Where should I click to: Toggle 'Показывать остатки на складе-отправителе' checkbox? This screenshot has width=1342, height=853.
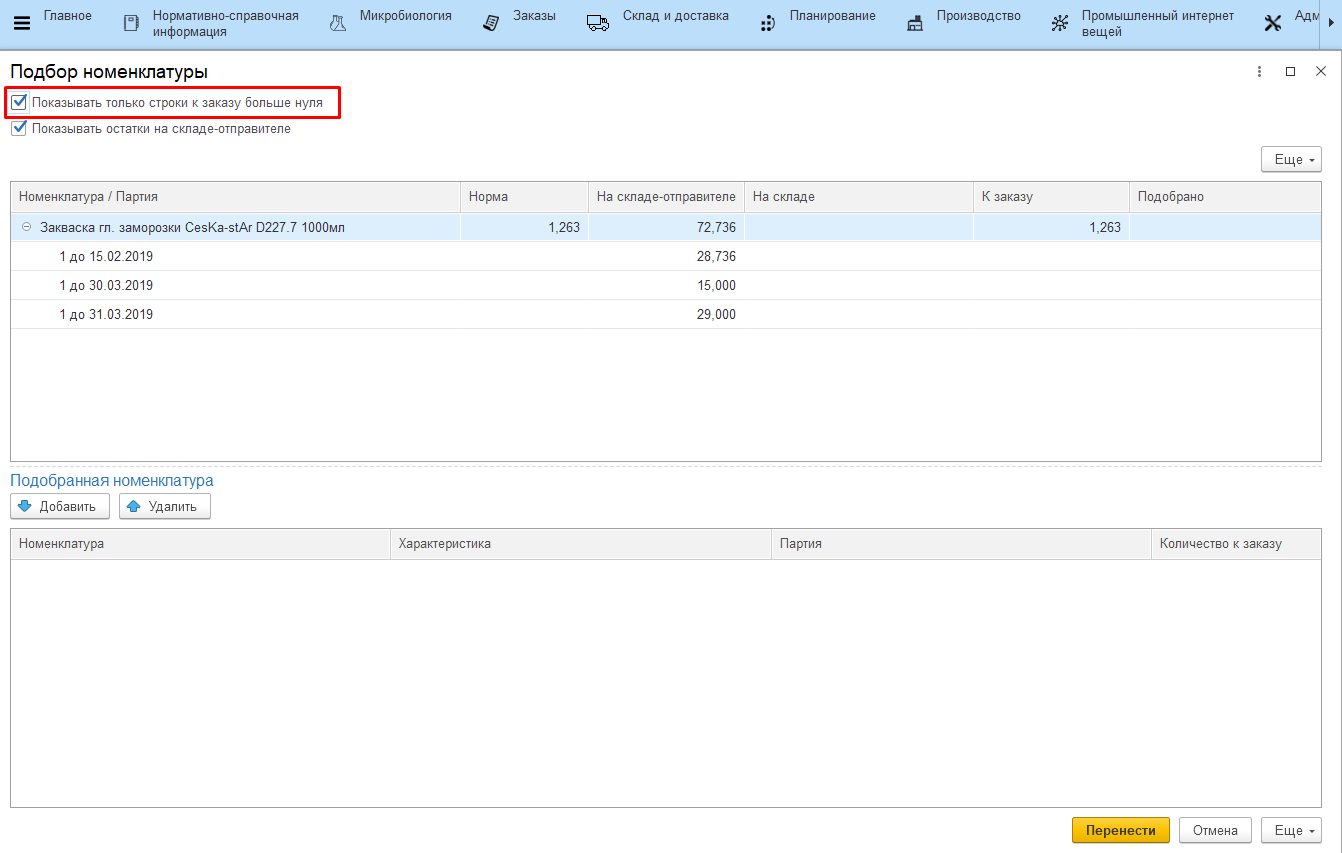pyautogui.click(x=19, y=128)
